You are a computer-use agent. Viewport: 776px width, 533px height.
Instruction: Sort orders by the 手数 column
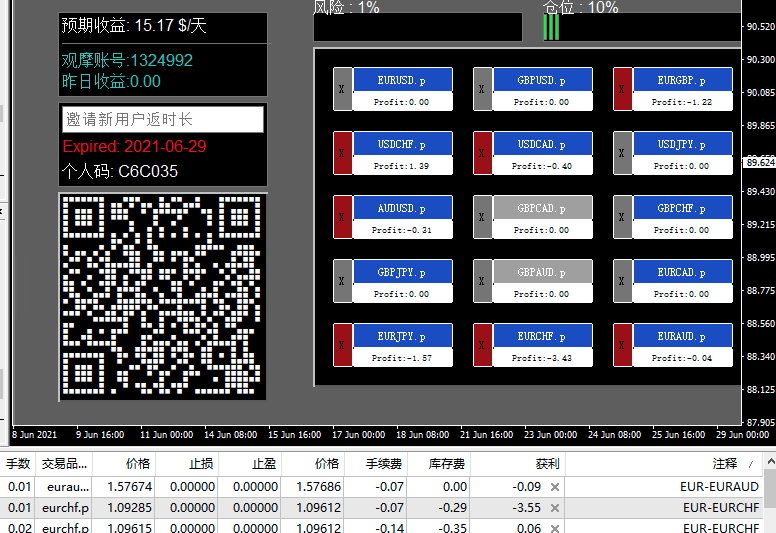(18, 464)
